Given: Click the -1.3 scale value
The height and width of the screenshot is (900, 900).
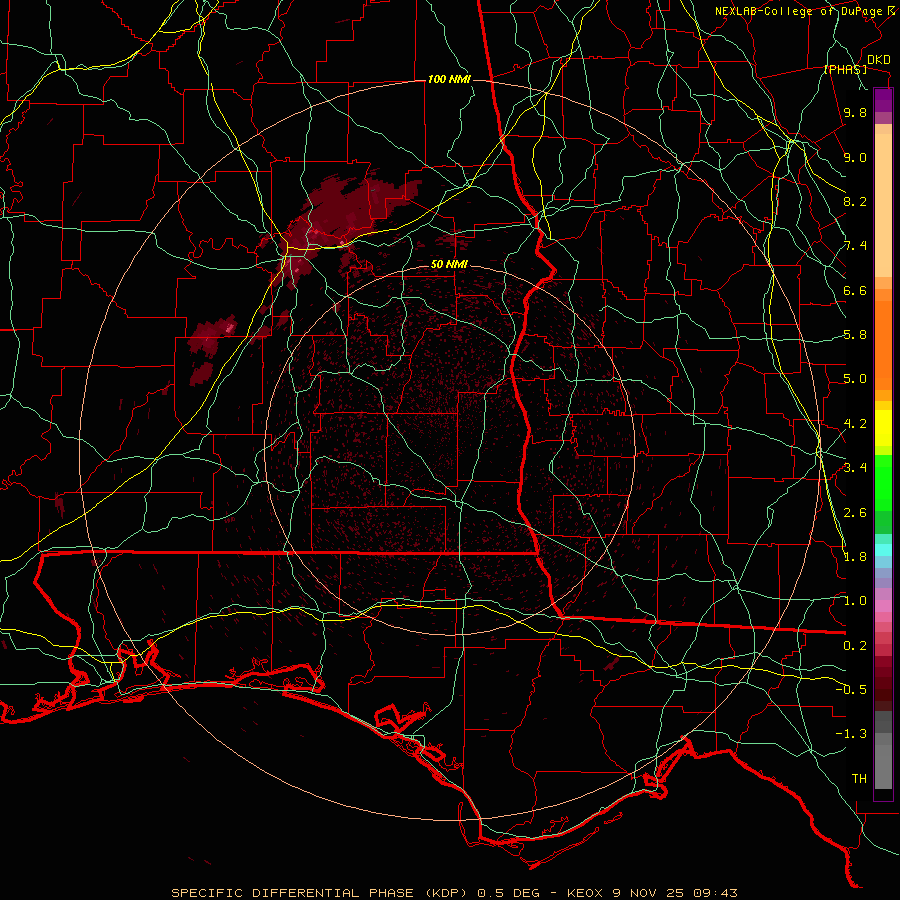Looking at the screenshot, I should 851,734.
